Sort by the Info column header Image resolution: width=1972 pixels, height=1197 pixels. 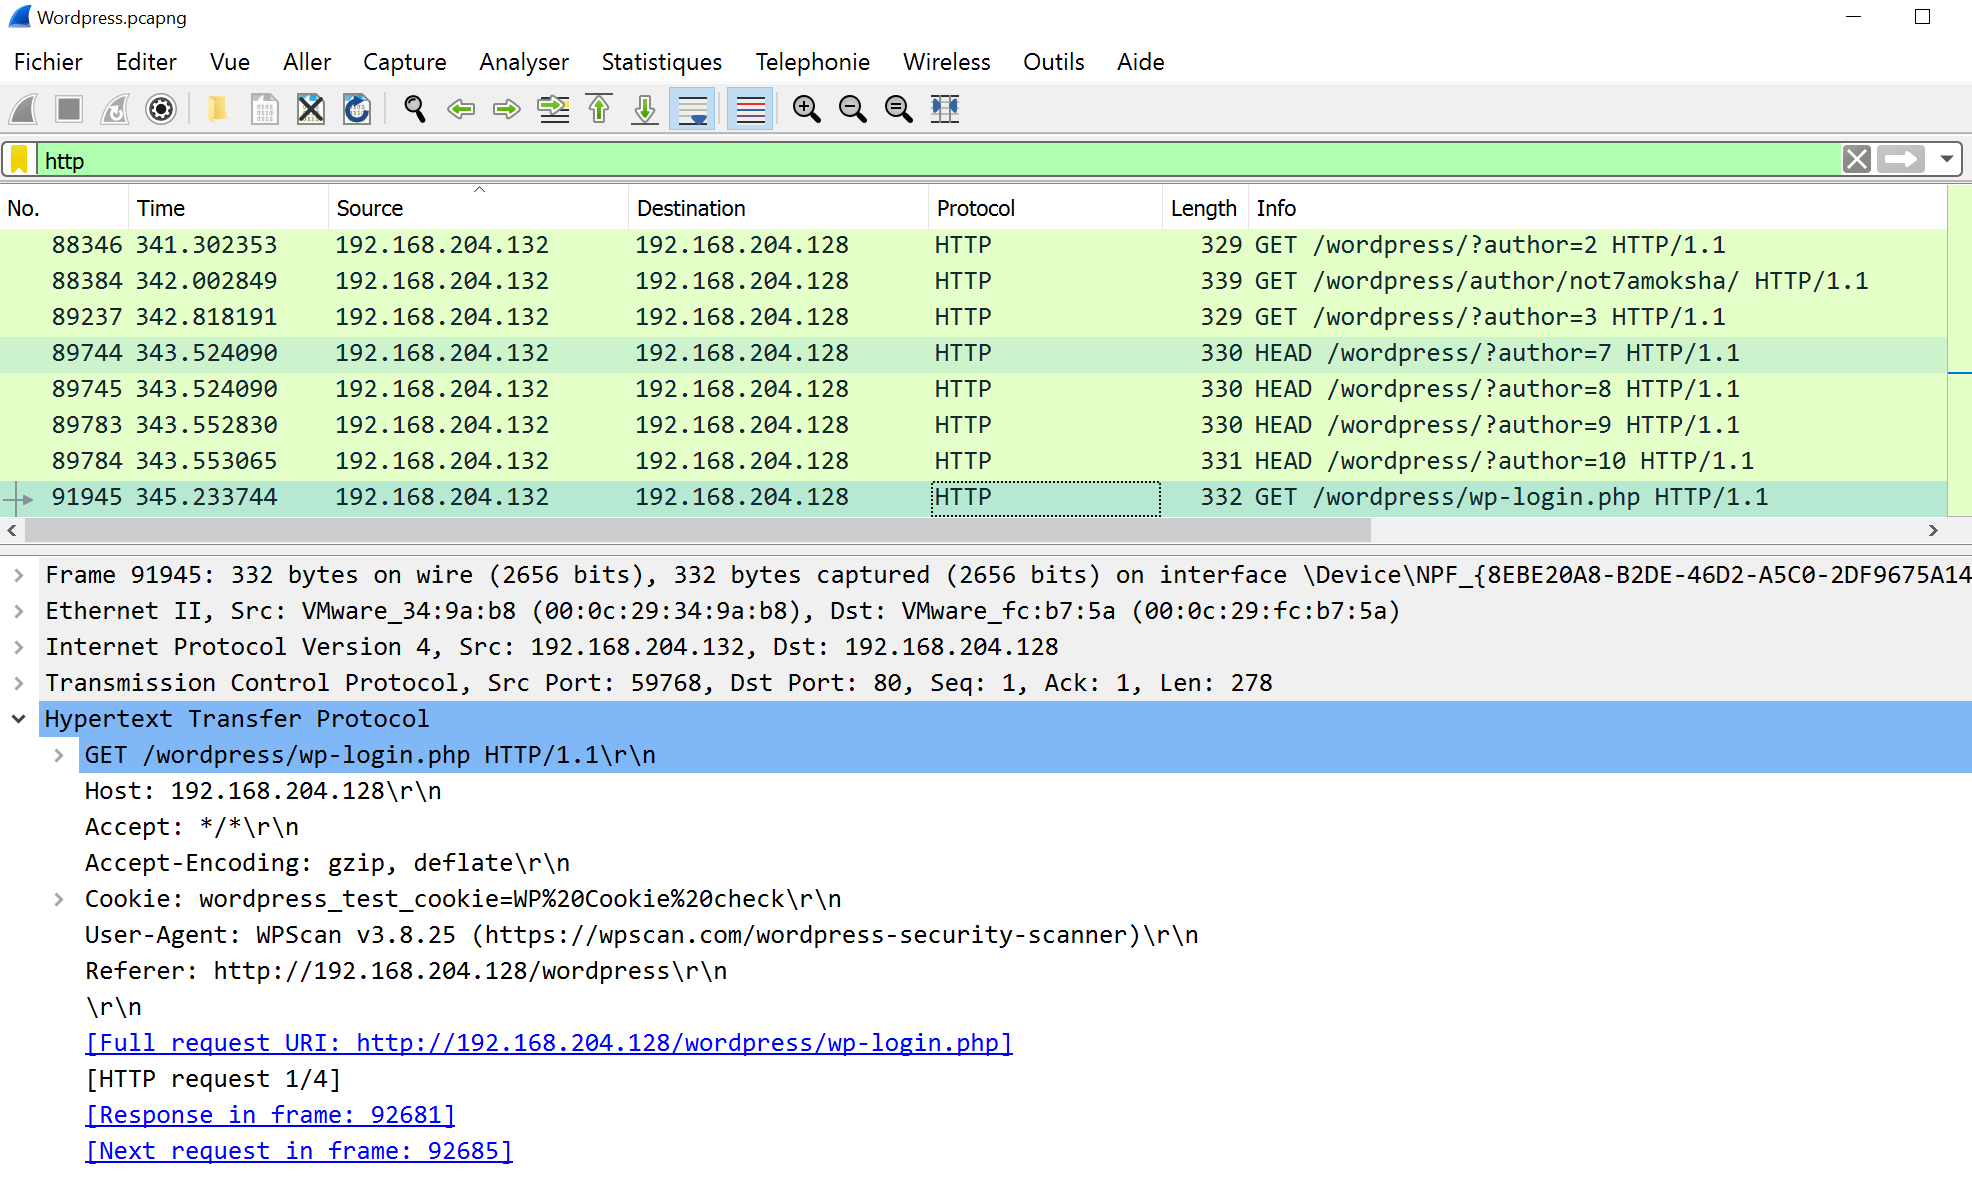click(x=1598, y=208)
